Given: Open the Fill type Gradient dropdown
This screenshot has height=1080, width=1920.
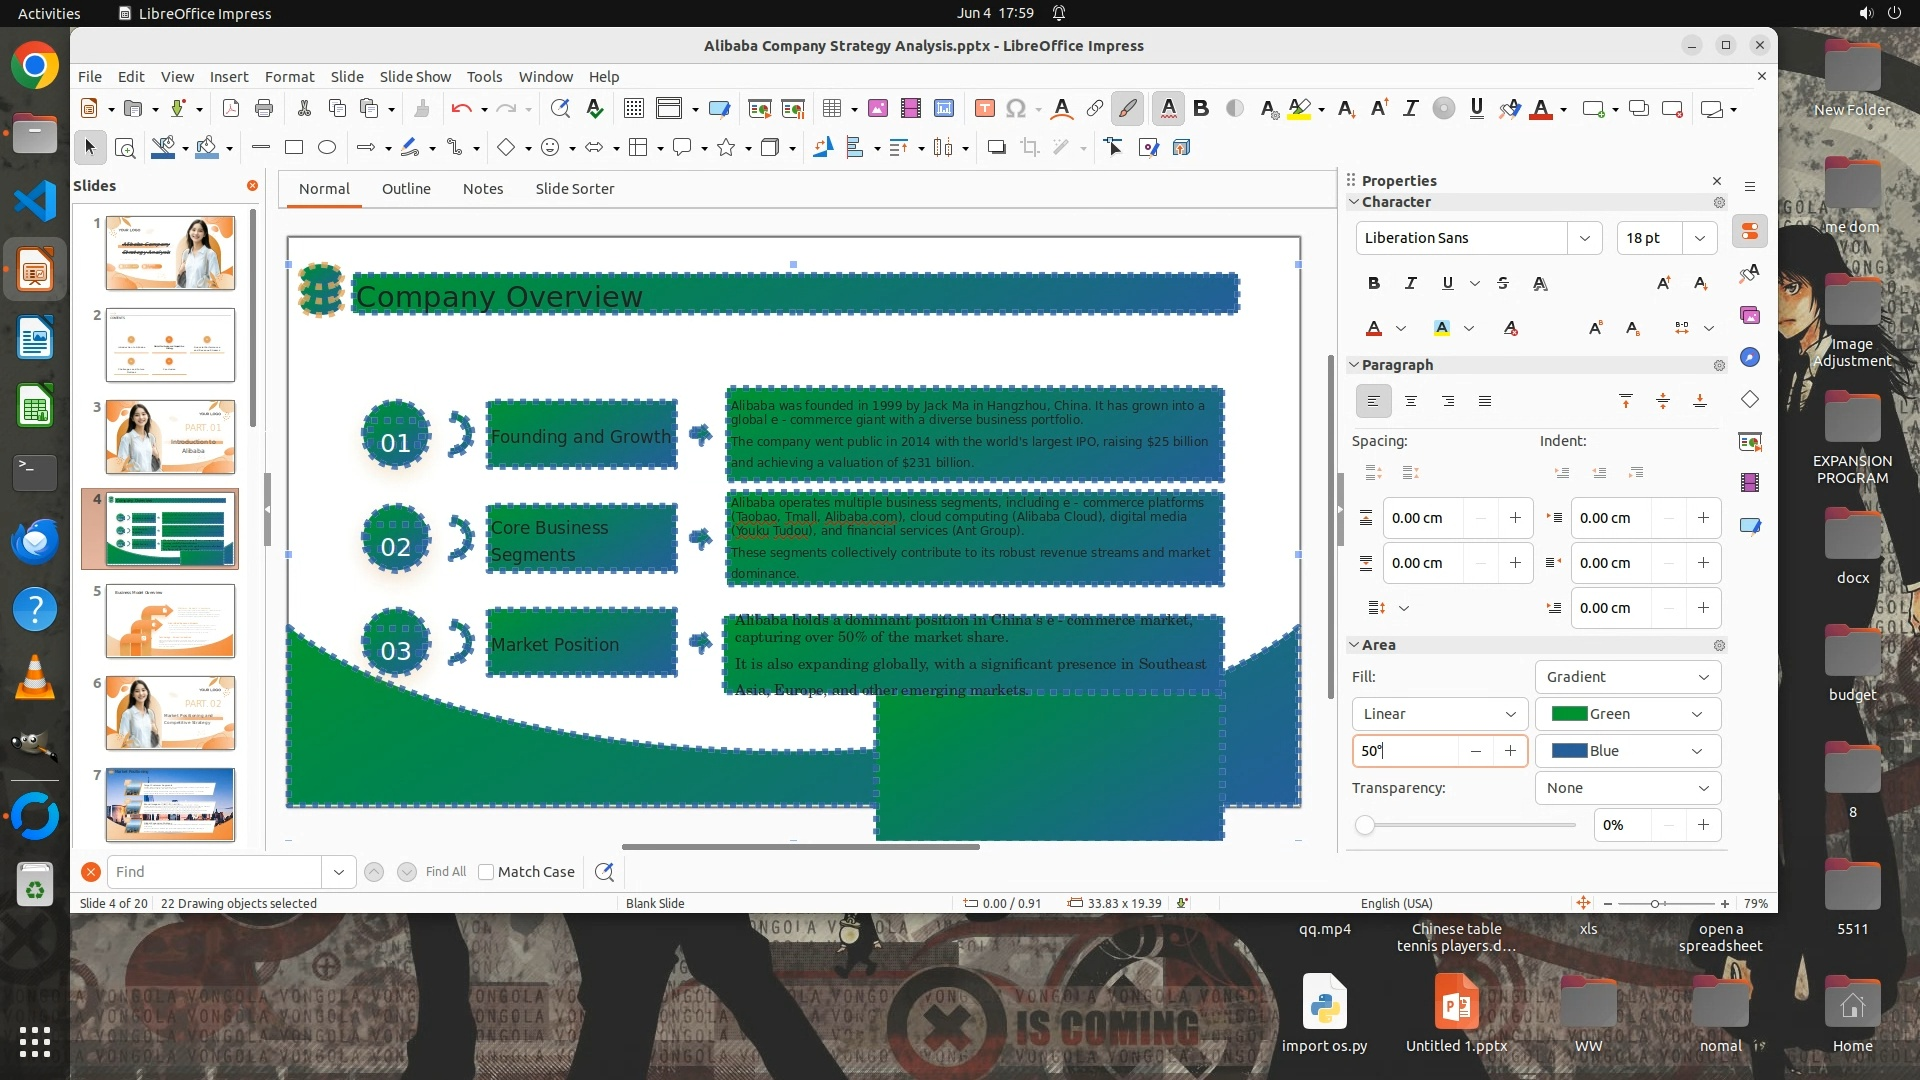Looking at the screenshot, I should 1627,677.
